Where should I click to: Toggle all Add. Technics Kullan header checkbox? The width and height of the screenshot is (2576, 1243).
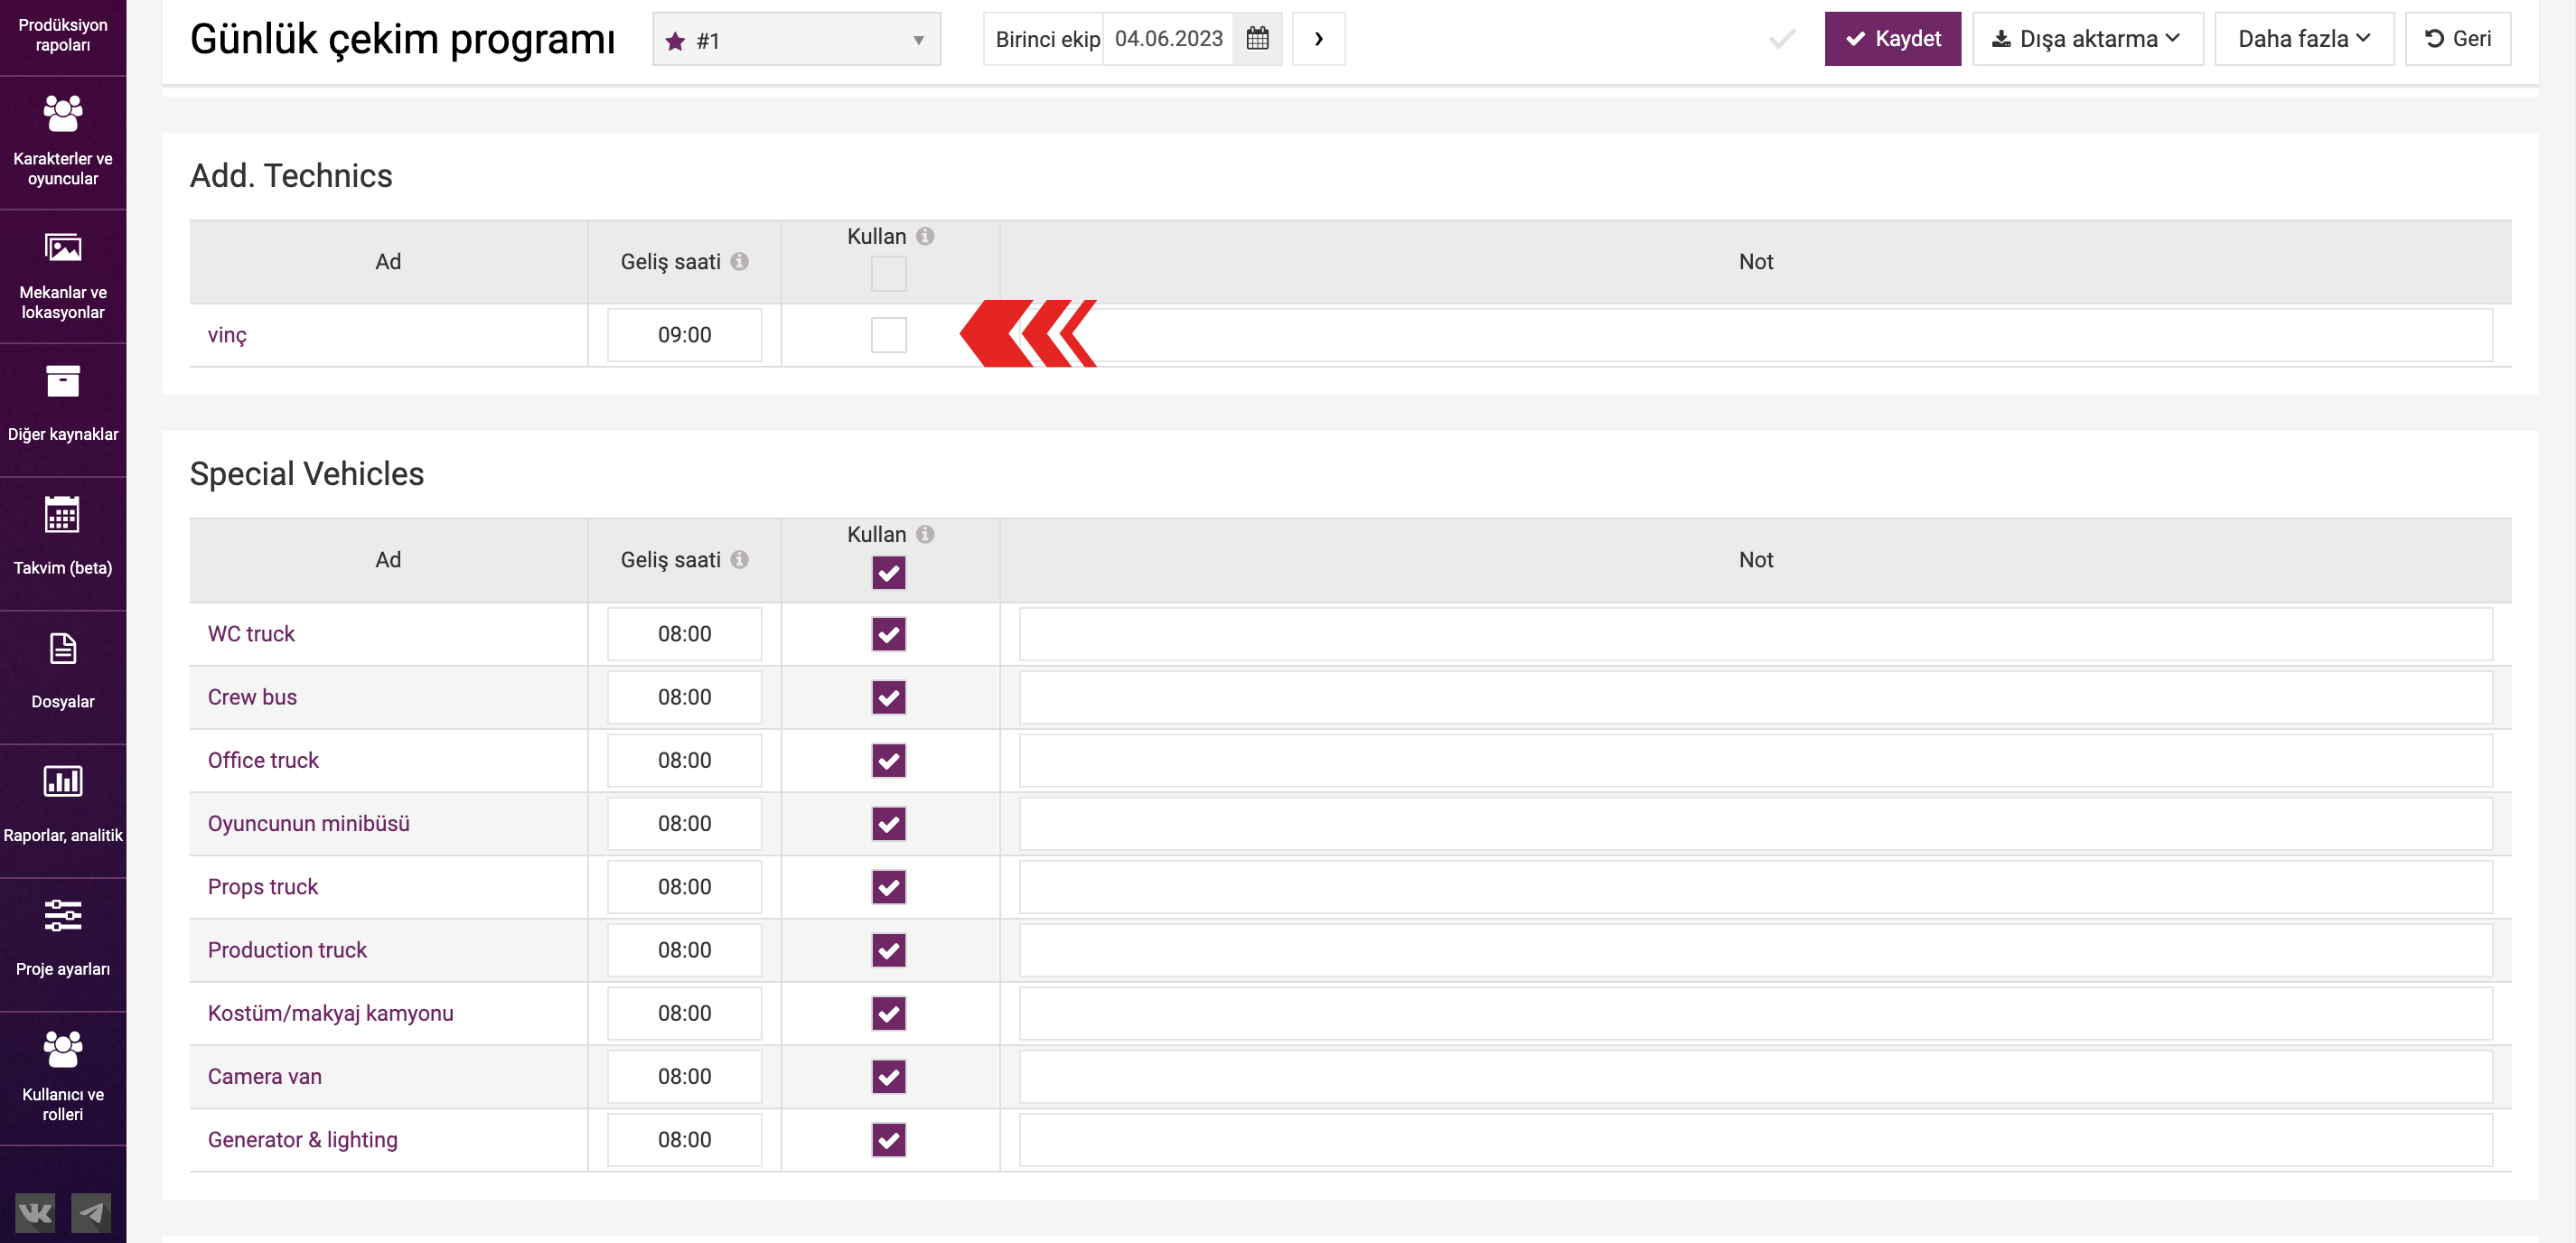click(888, 274)
